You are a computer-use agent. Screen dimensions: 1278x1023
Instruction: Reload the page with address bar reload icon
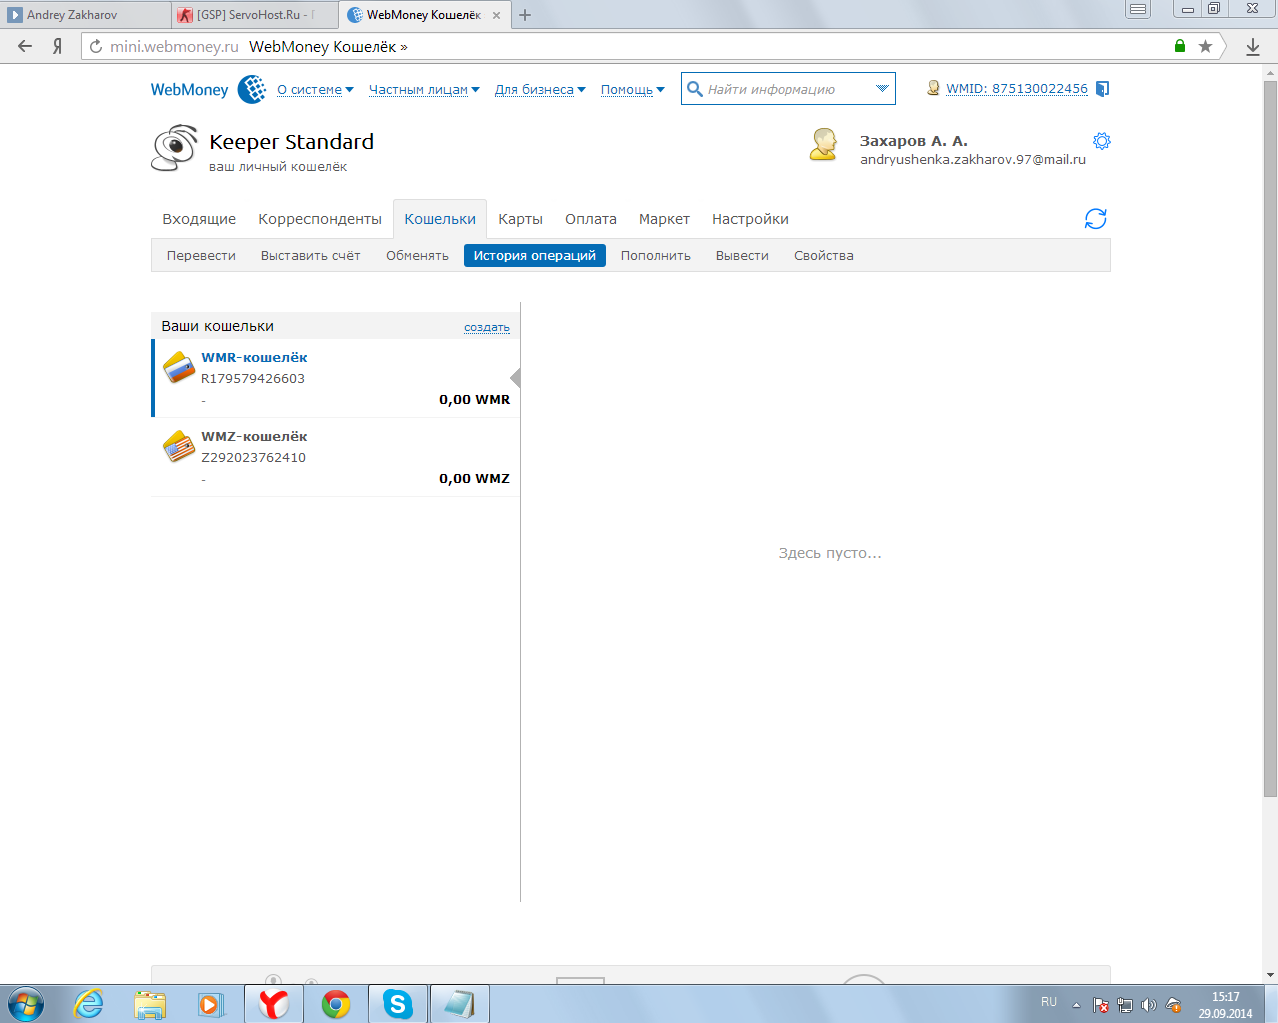[96, 46]
